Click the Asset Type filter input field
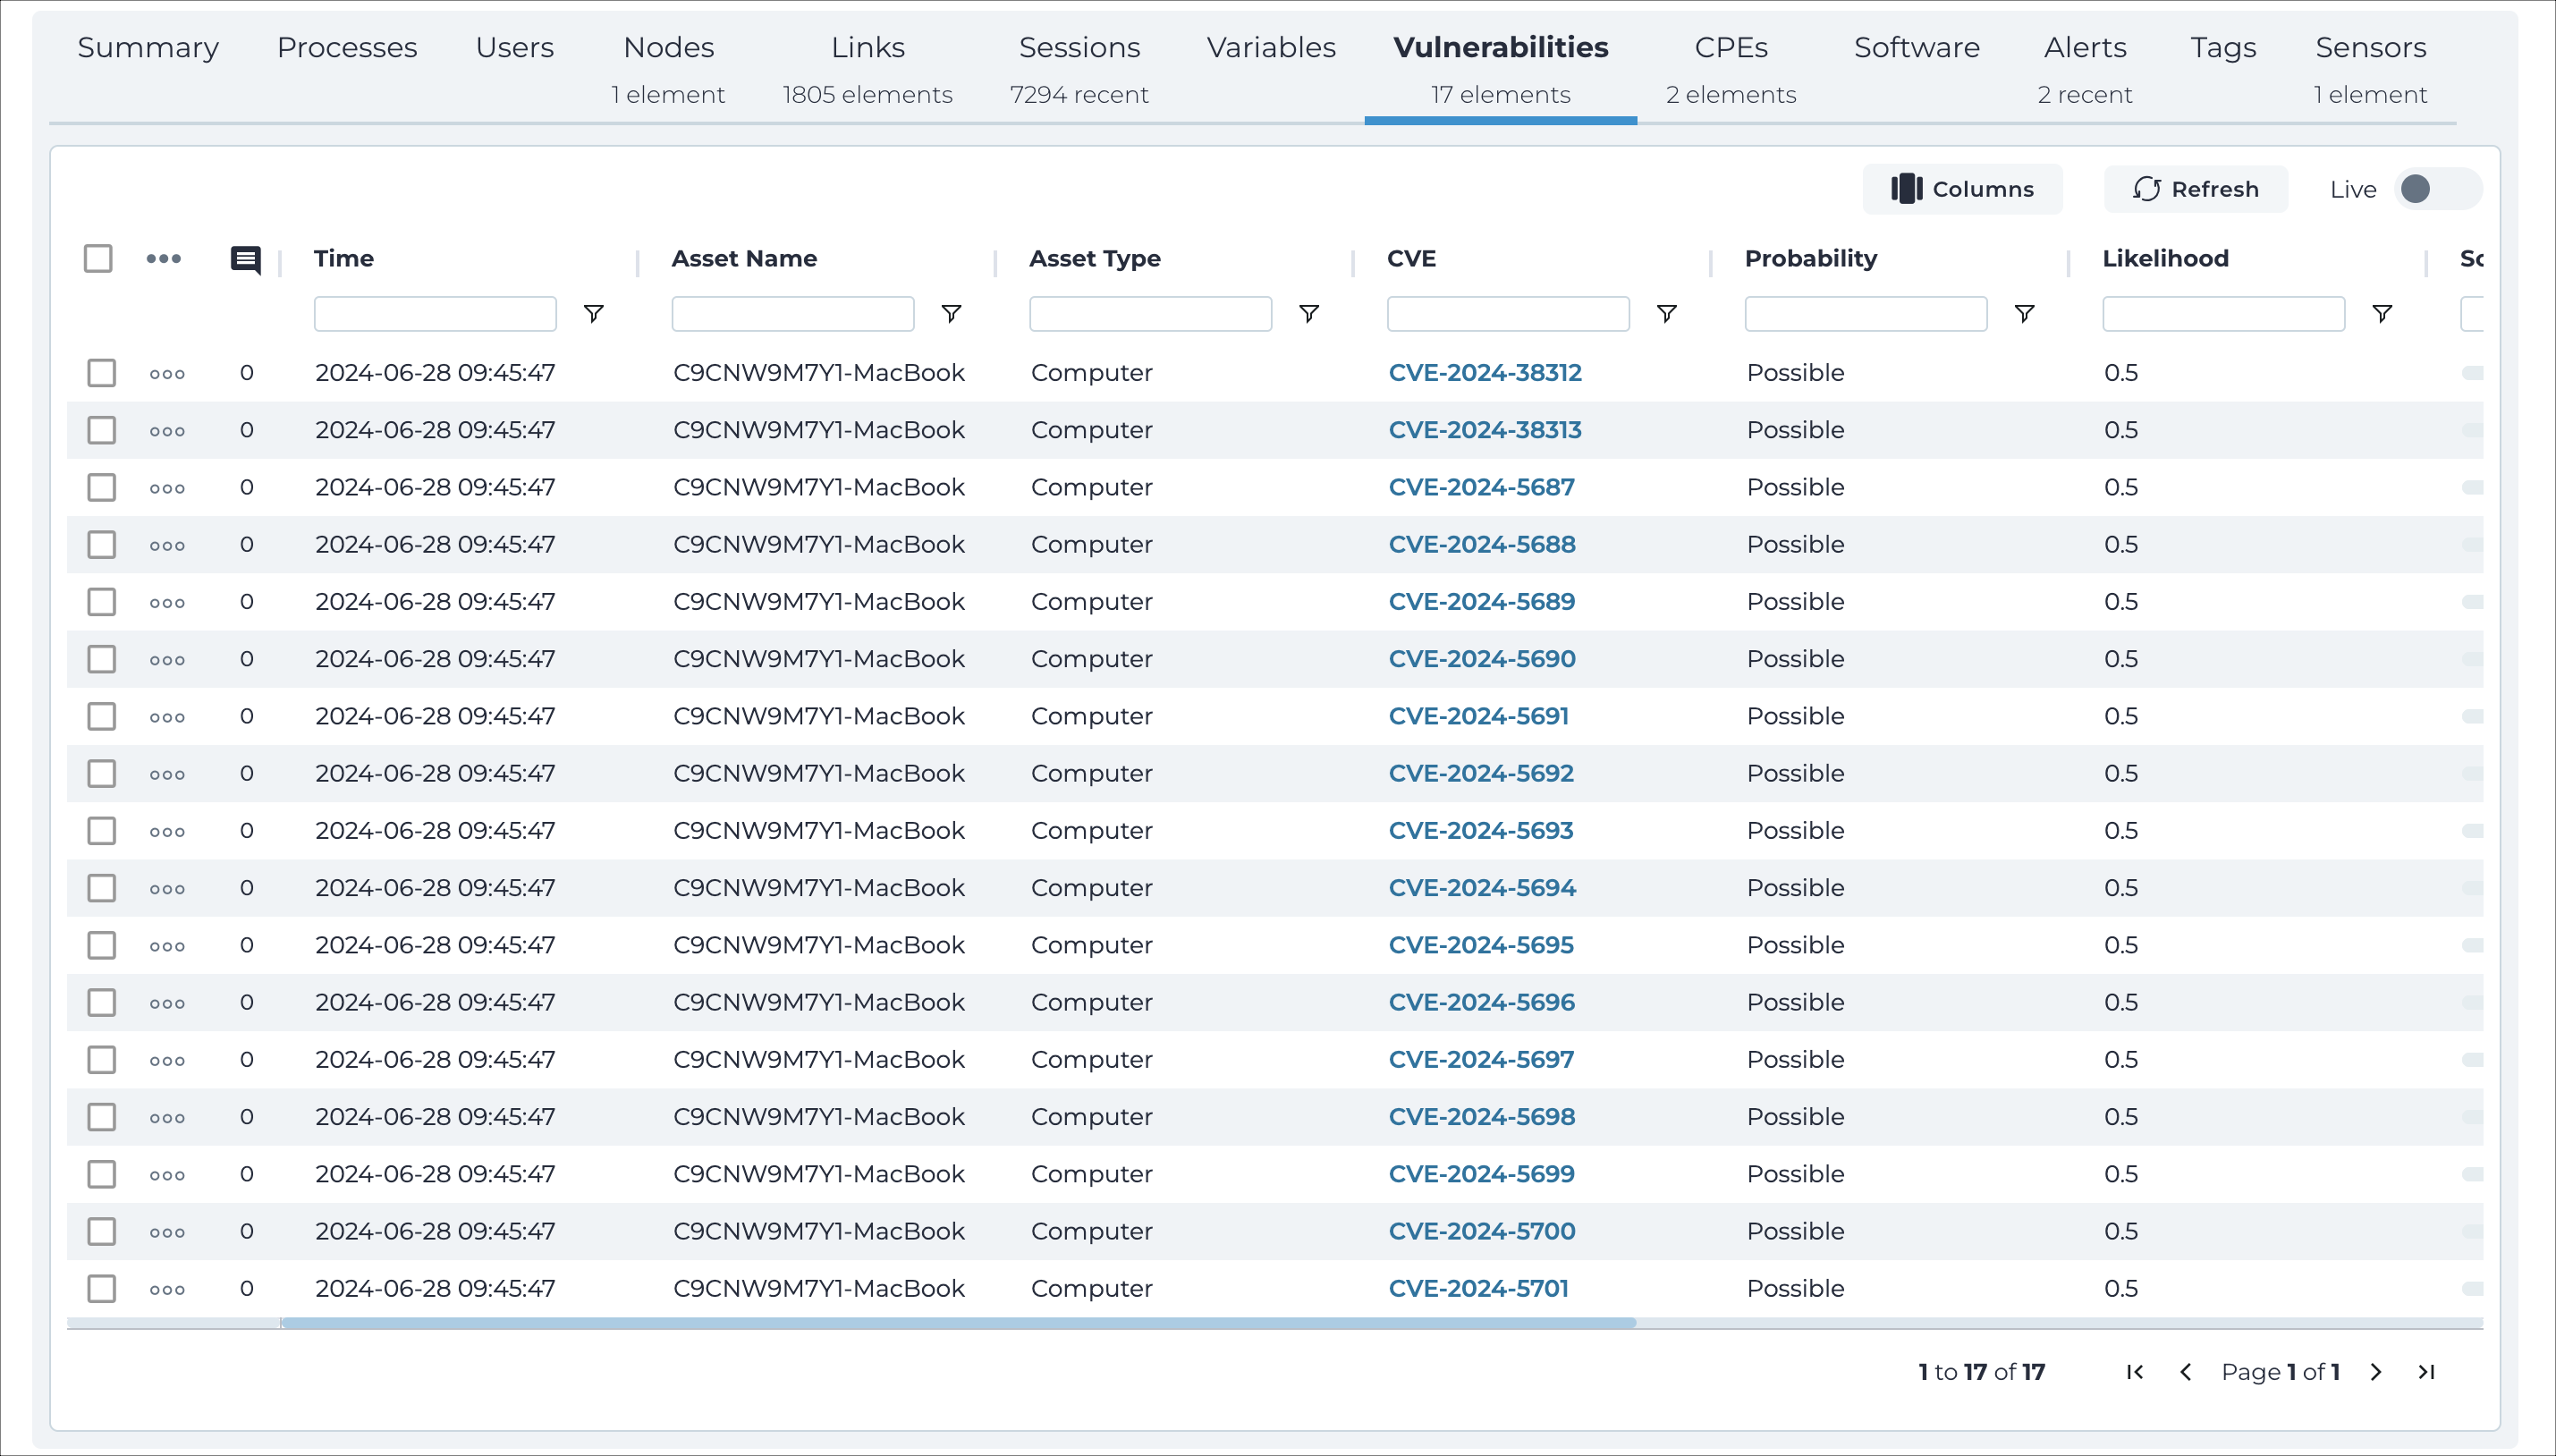The width and height of the screenshot is (2556, 1456). [1150, 313]
